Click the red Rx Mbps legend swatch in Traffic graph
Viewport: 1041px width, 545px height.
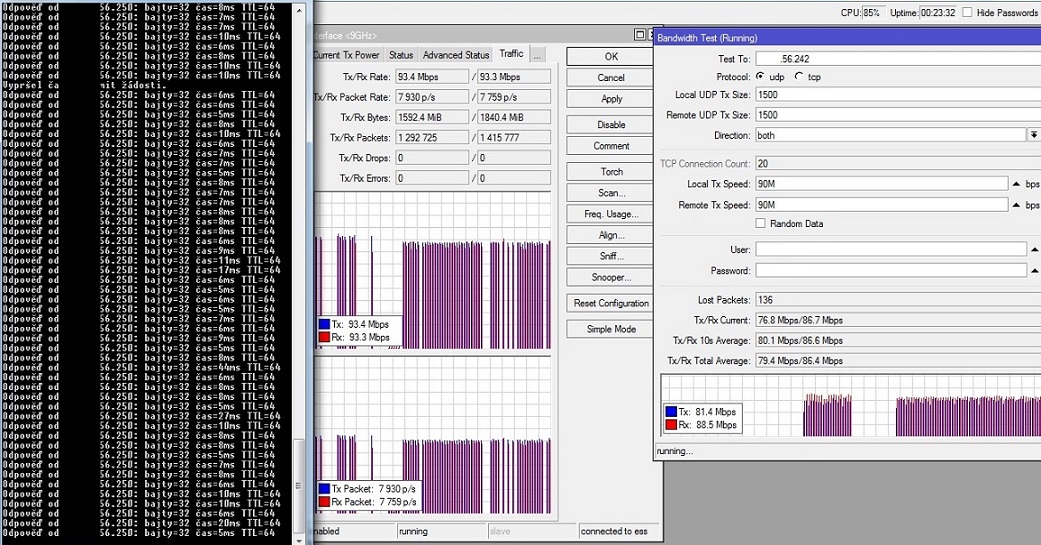(324, 337)
